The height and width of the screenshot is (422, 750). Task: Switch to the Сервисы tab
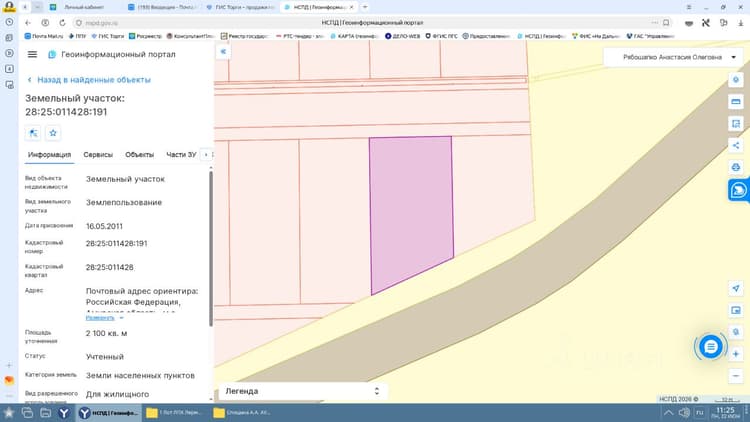[98, 155]
